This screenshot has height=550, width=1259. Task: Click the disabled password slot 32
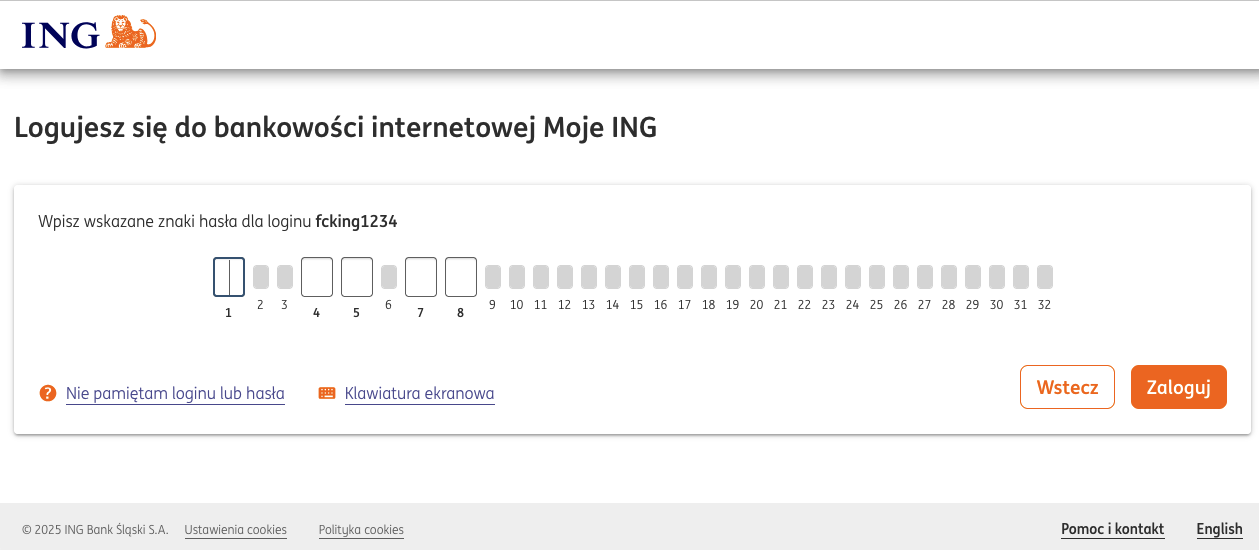1045,277
